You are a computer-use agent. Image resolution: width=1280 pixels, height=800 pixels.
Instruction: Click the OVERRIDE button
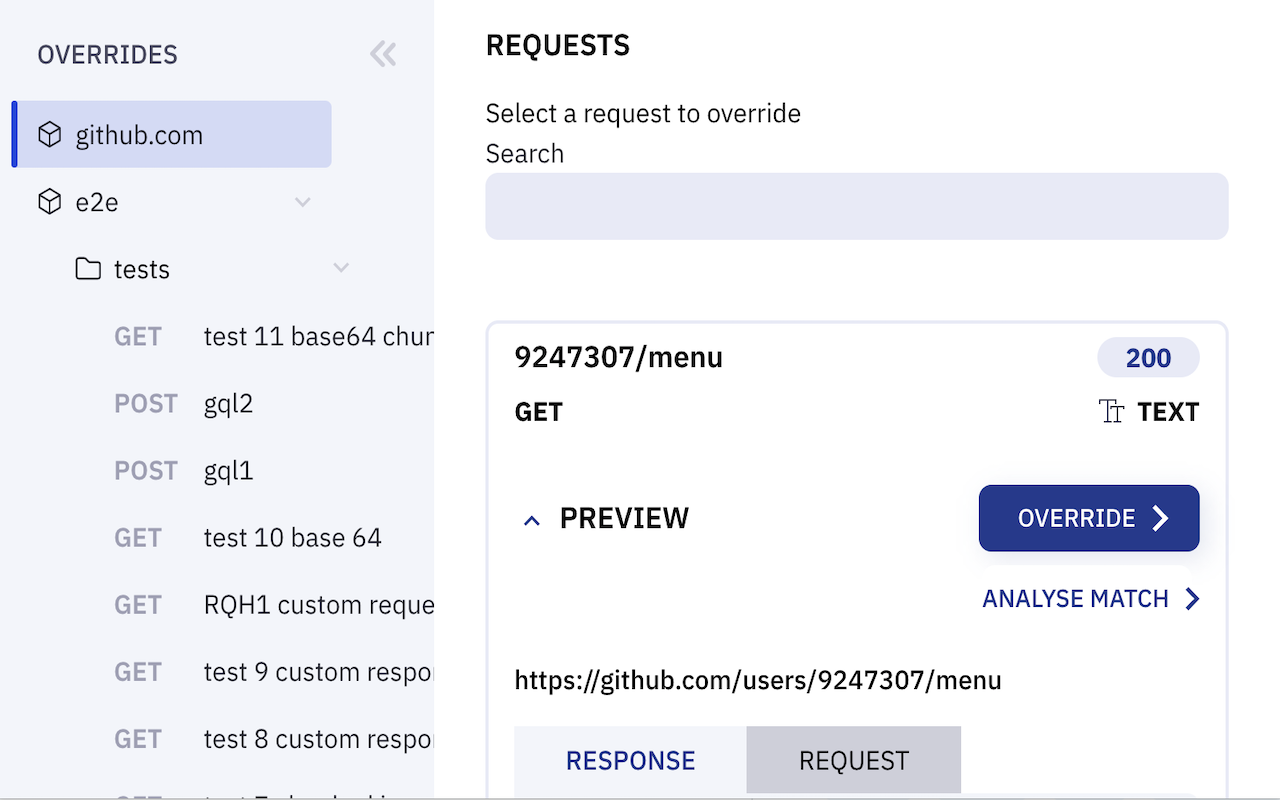pyautogui.click(x=1089, y=518)
